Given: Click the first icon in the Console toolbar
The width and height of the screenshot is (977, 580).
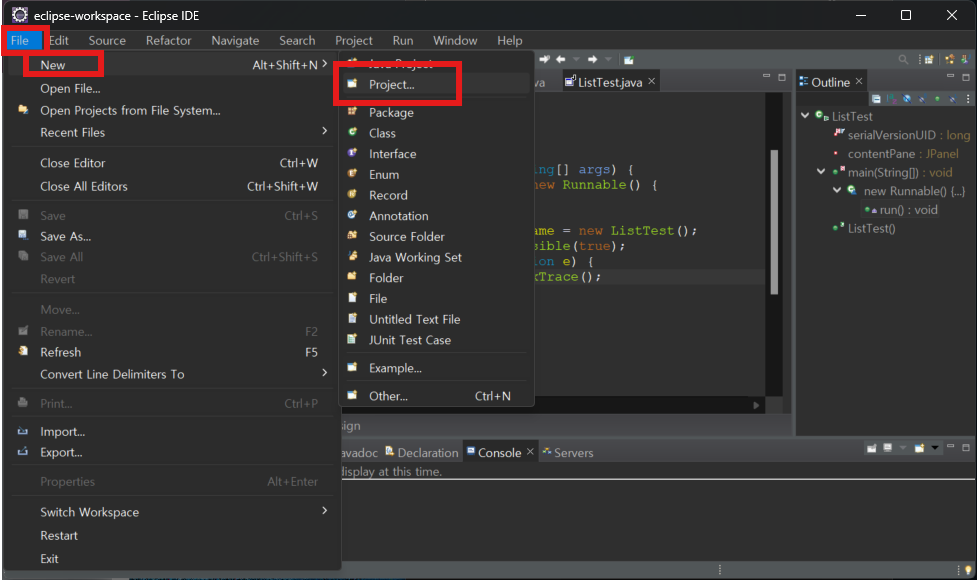Looking at the screenshot, I should pos(872,448).
